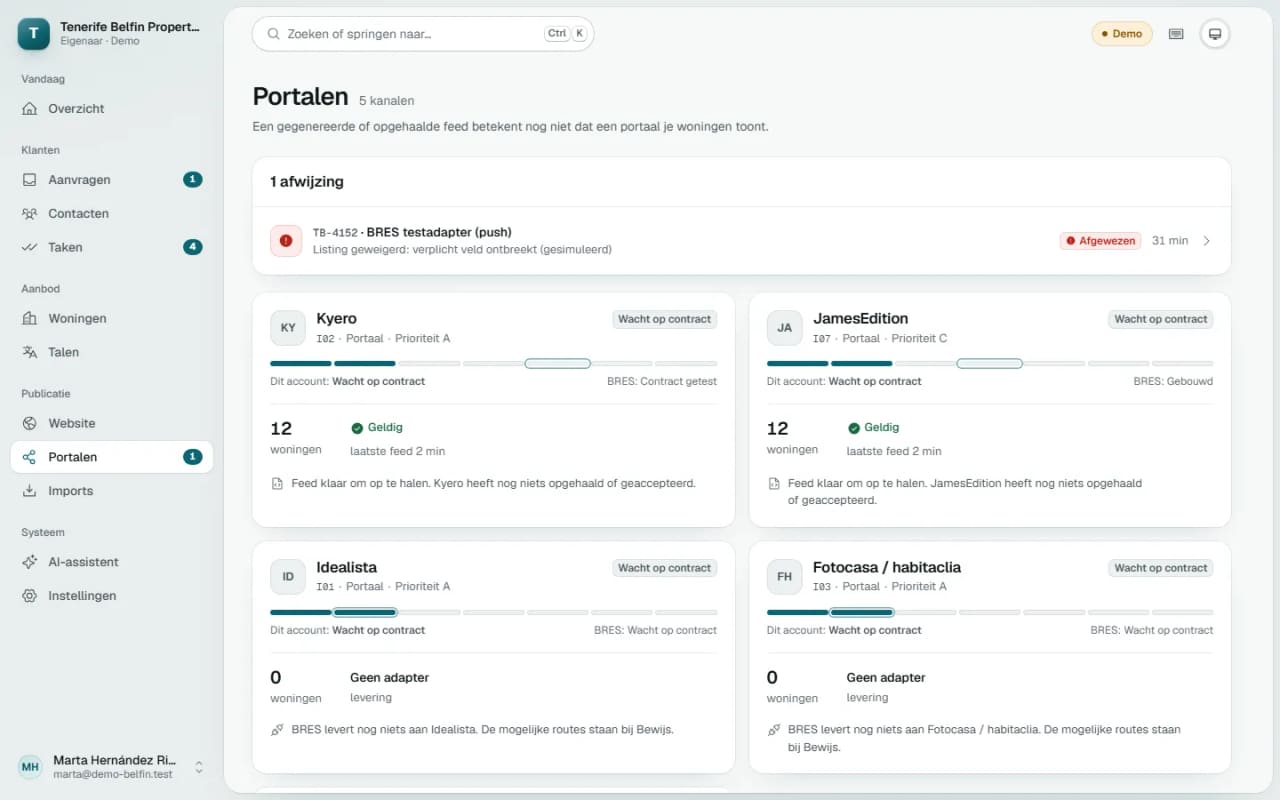
Task: Click the Taken double-check icon
Action: pyautogui.click(x=30, y=247)
